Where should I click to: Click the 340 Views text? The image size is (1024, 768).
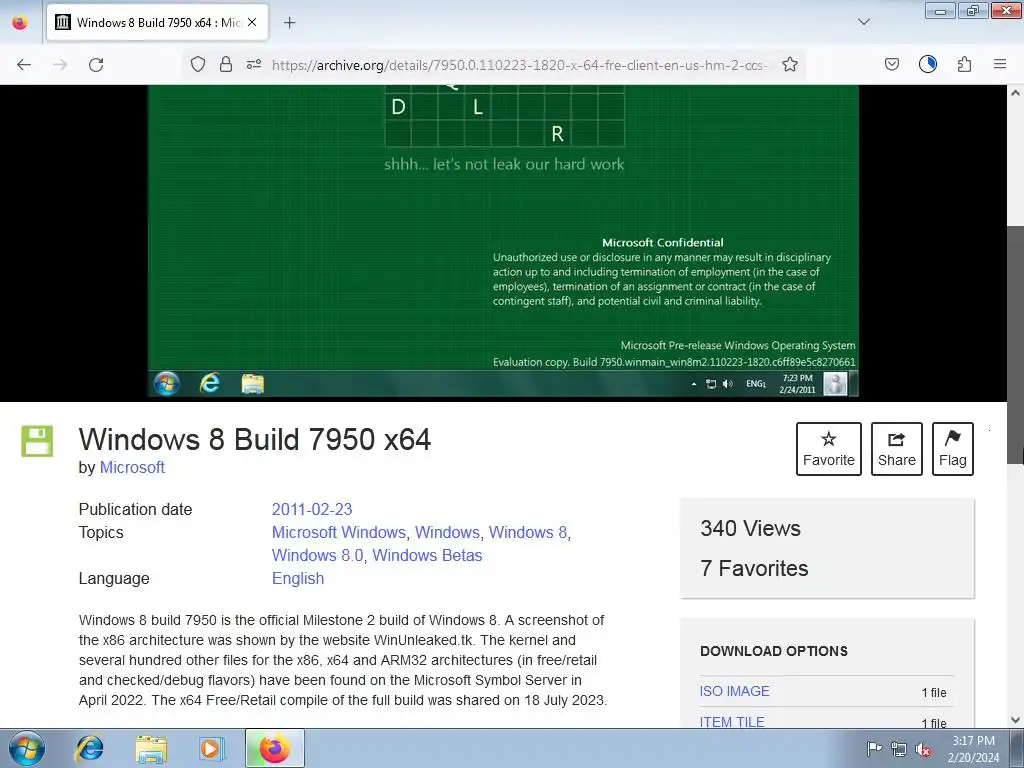click(750, 528)
